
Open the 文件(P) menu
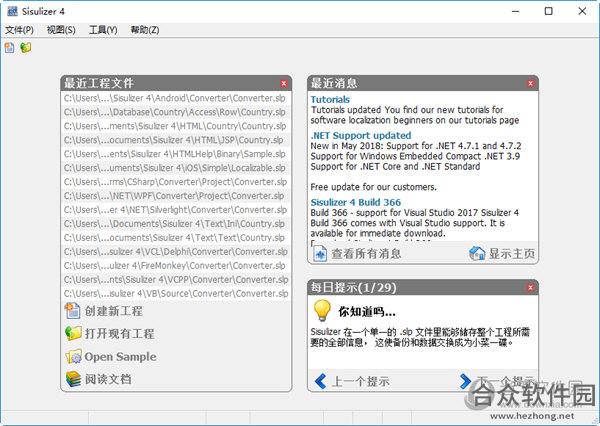19,30
